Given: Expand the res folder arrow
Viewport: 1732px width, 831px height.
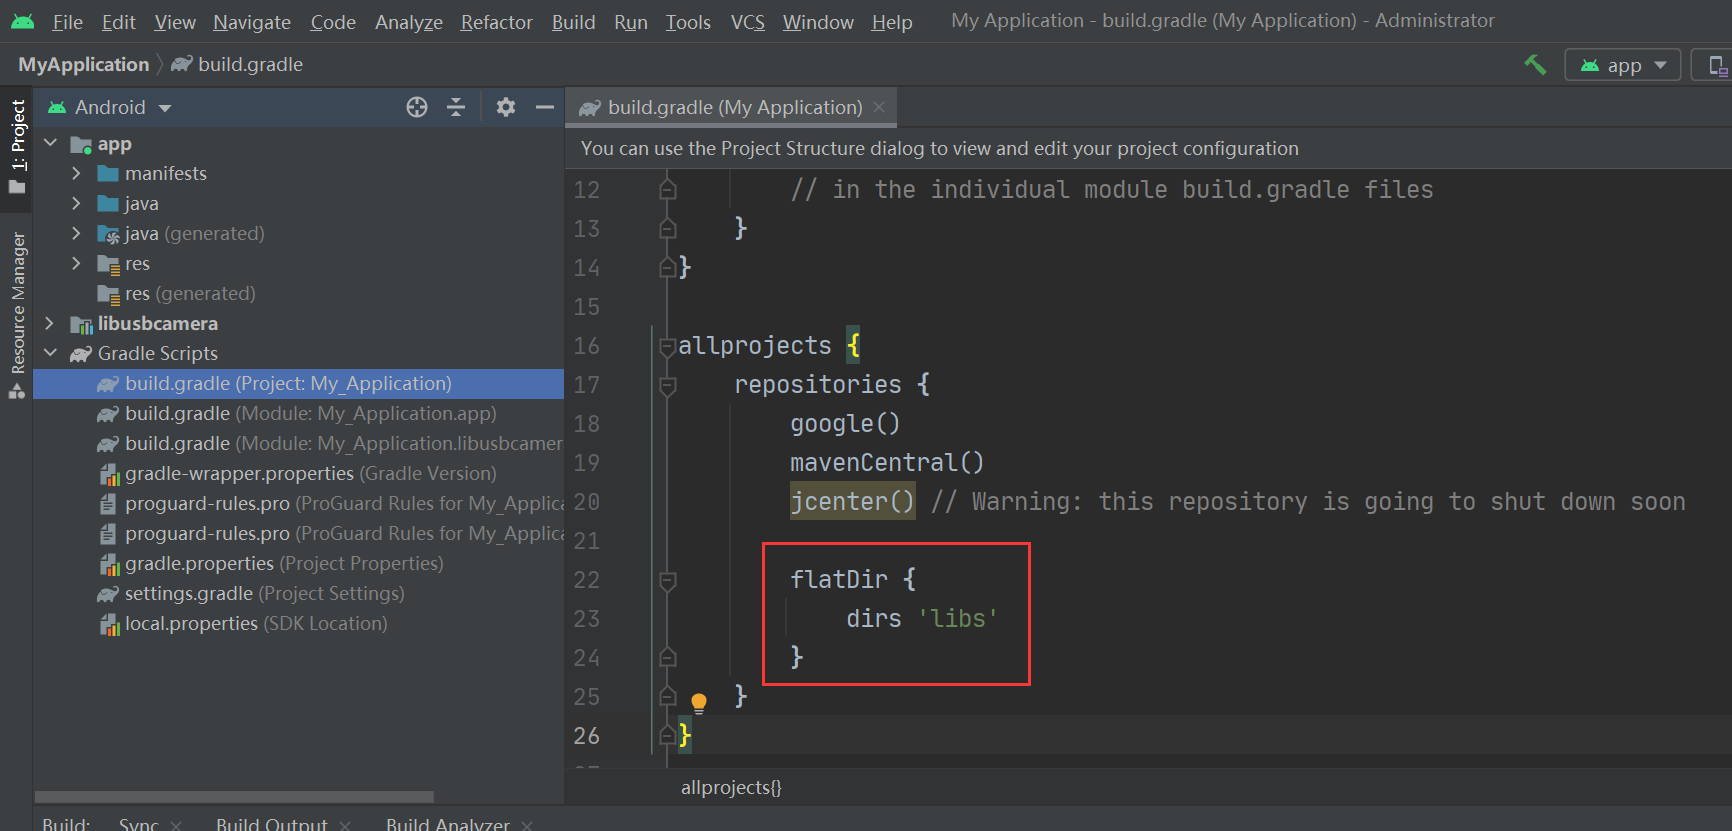Looking at the screenshot, I should tap(77, 264).
